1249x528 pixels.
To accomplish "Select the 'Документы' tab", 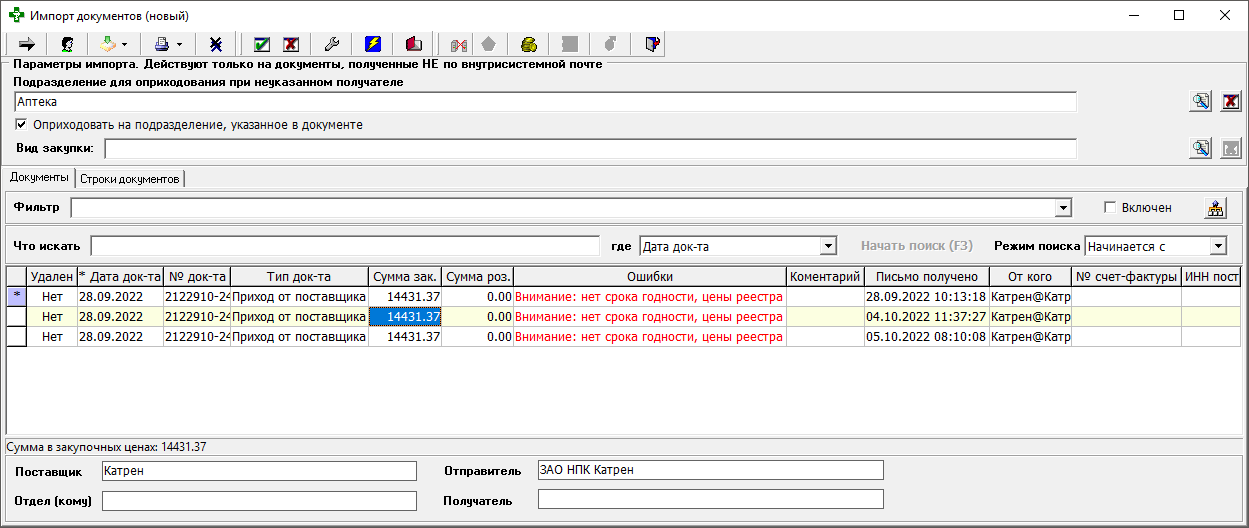I will (39, 178).
